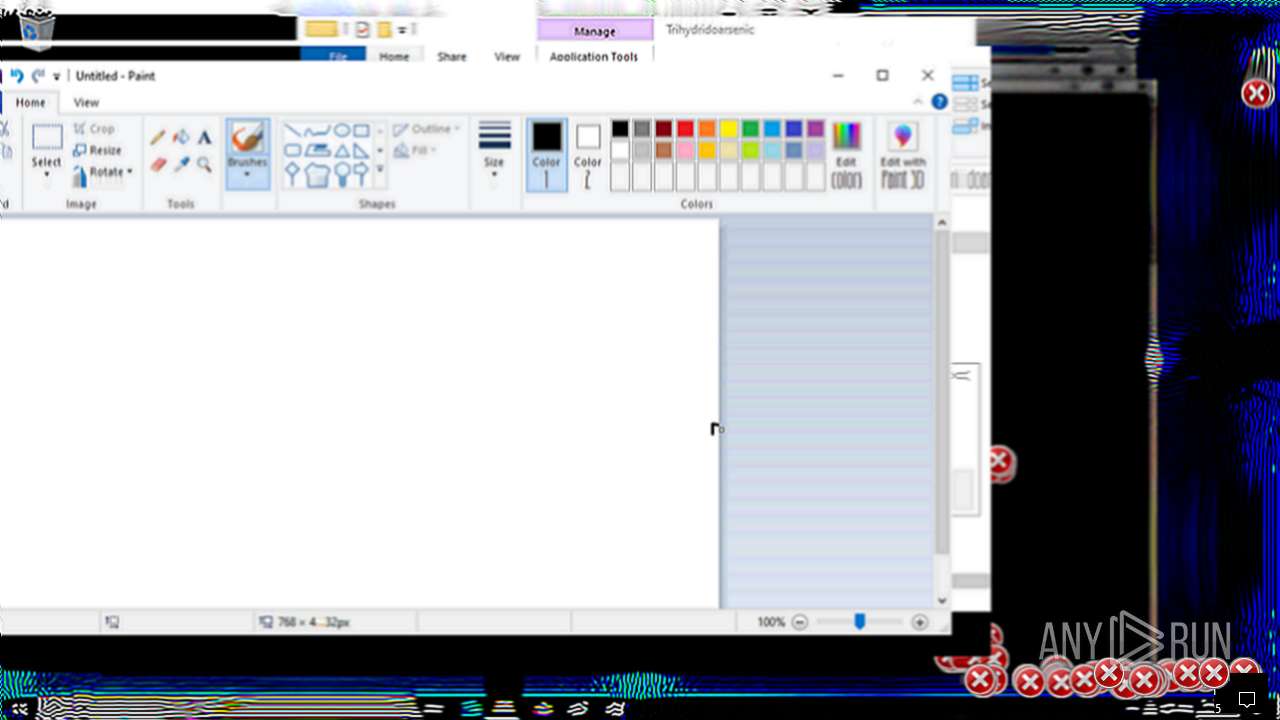
Task: Click the 100% zoom percentage text
Action: [x=771, y=622]
